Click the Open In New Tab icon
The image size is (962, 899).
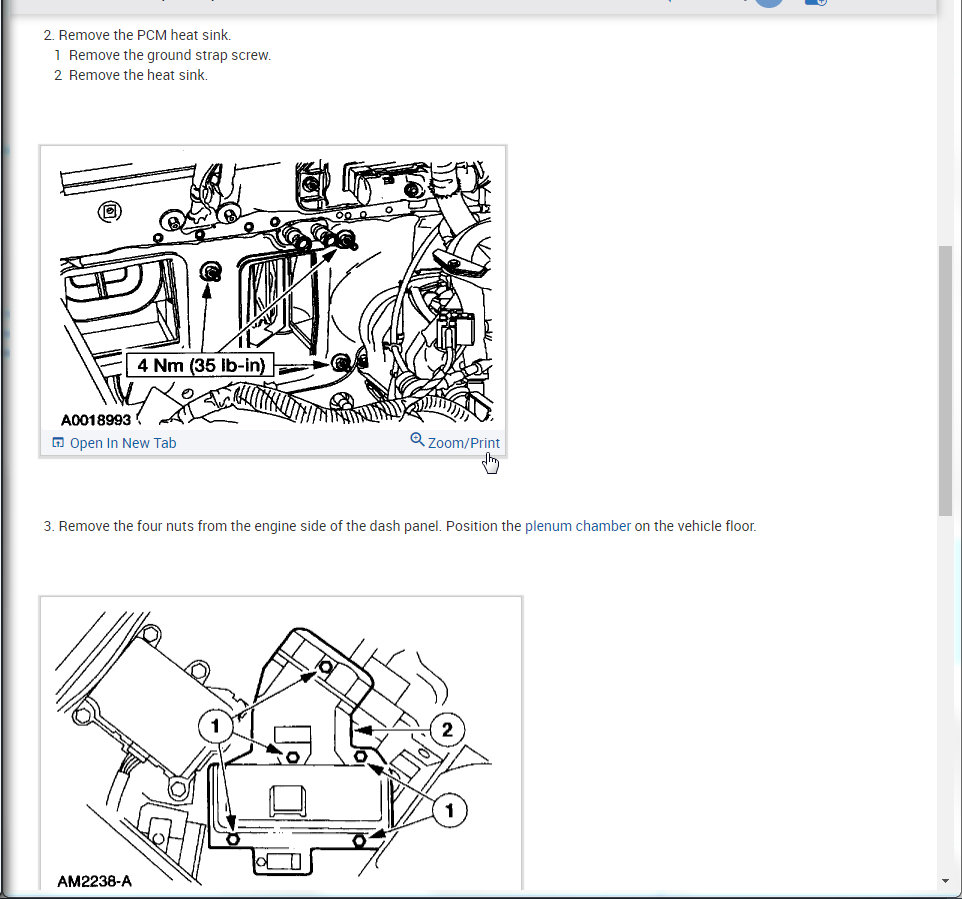(x=58, y=442)
